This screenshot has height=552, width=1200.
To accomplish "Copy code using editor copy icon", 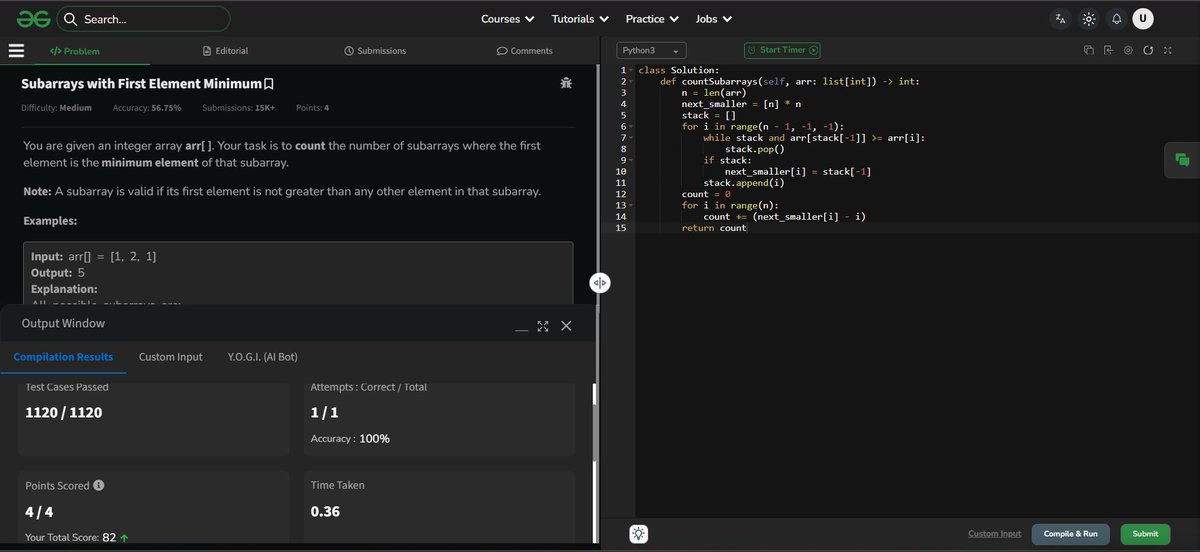I will coord(1089,50).
